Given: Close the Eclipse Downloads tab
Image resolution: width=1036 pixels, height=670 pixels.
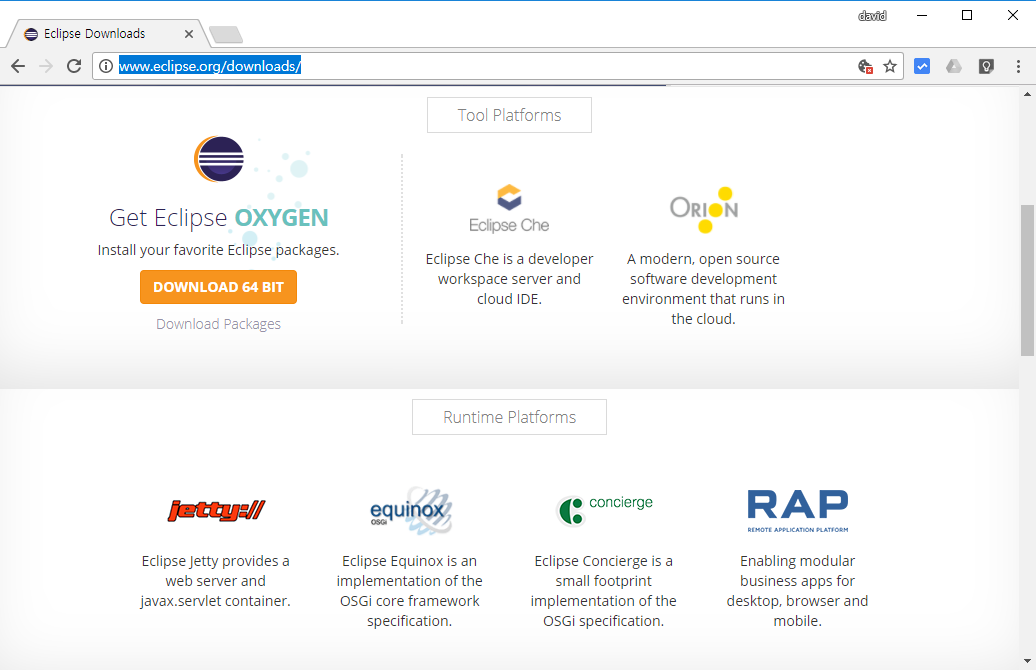Looking at the screenshot, I should (189, 34).
